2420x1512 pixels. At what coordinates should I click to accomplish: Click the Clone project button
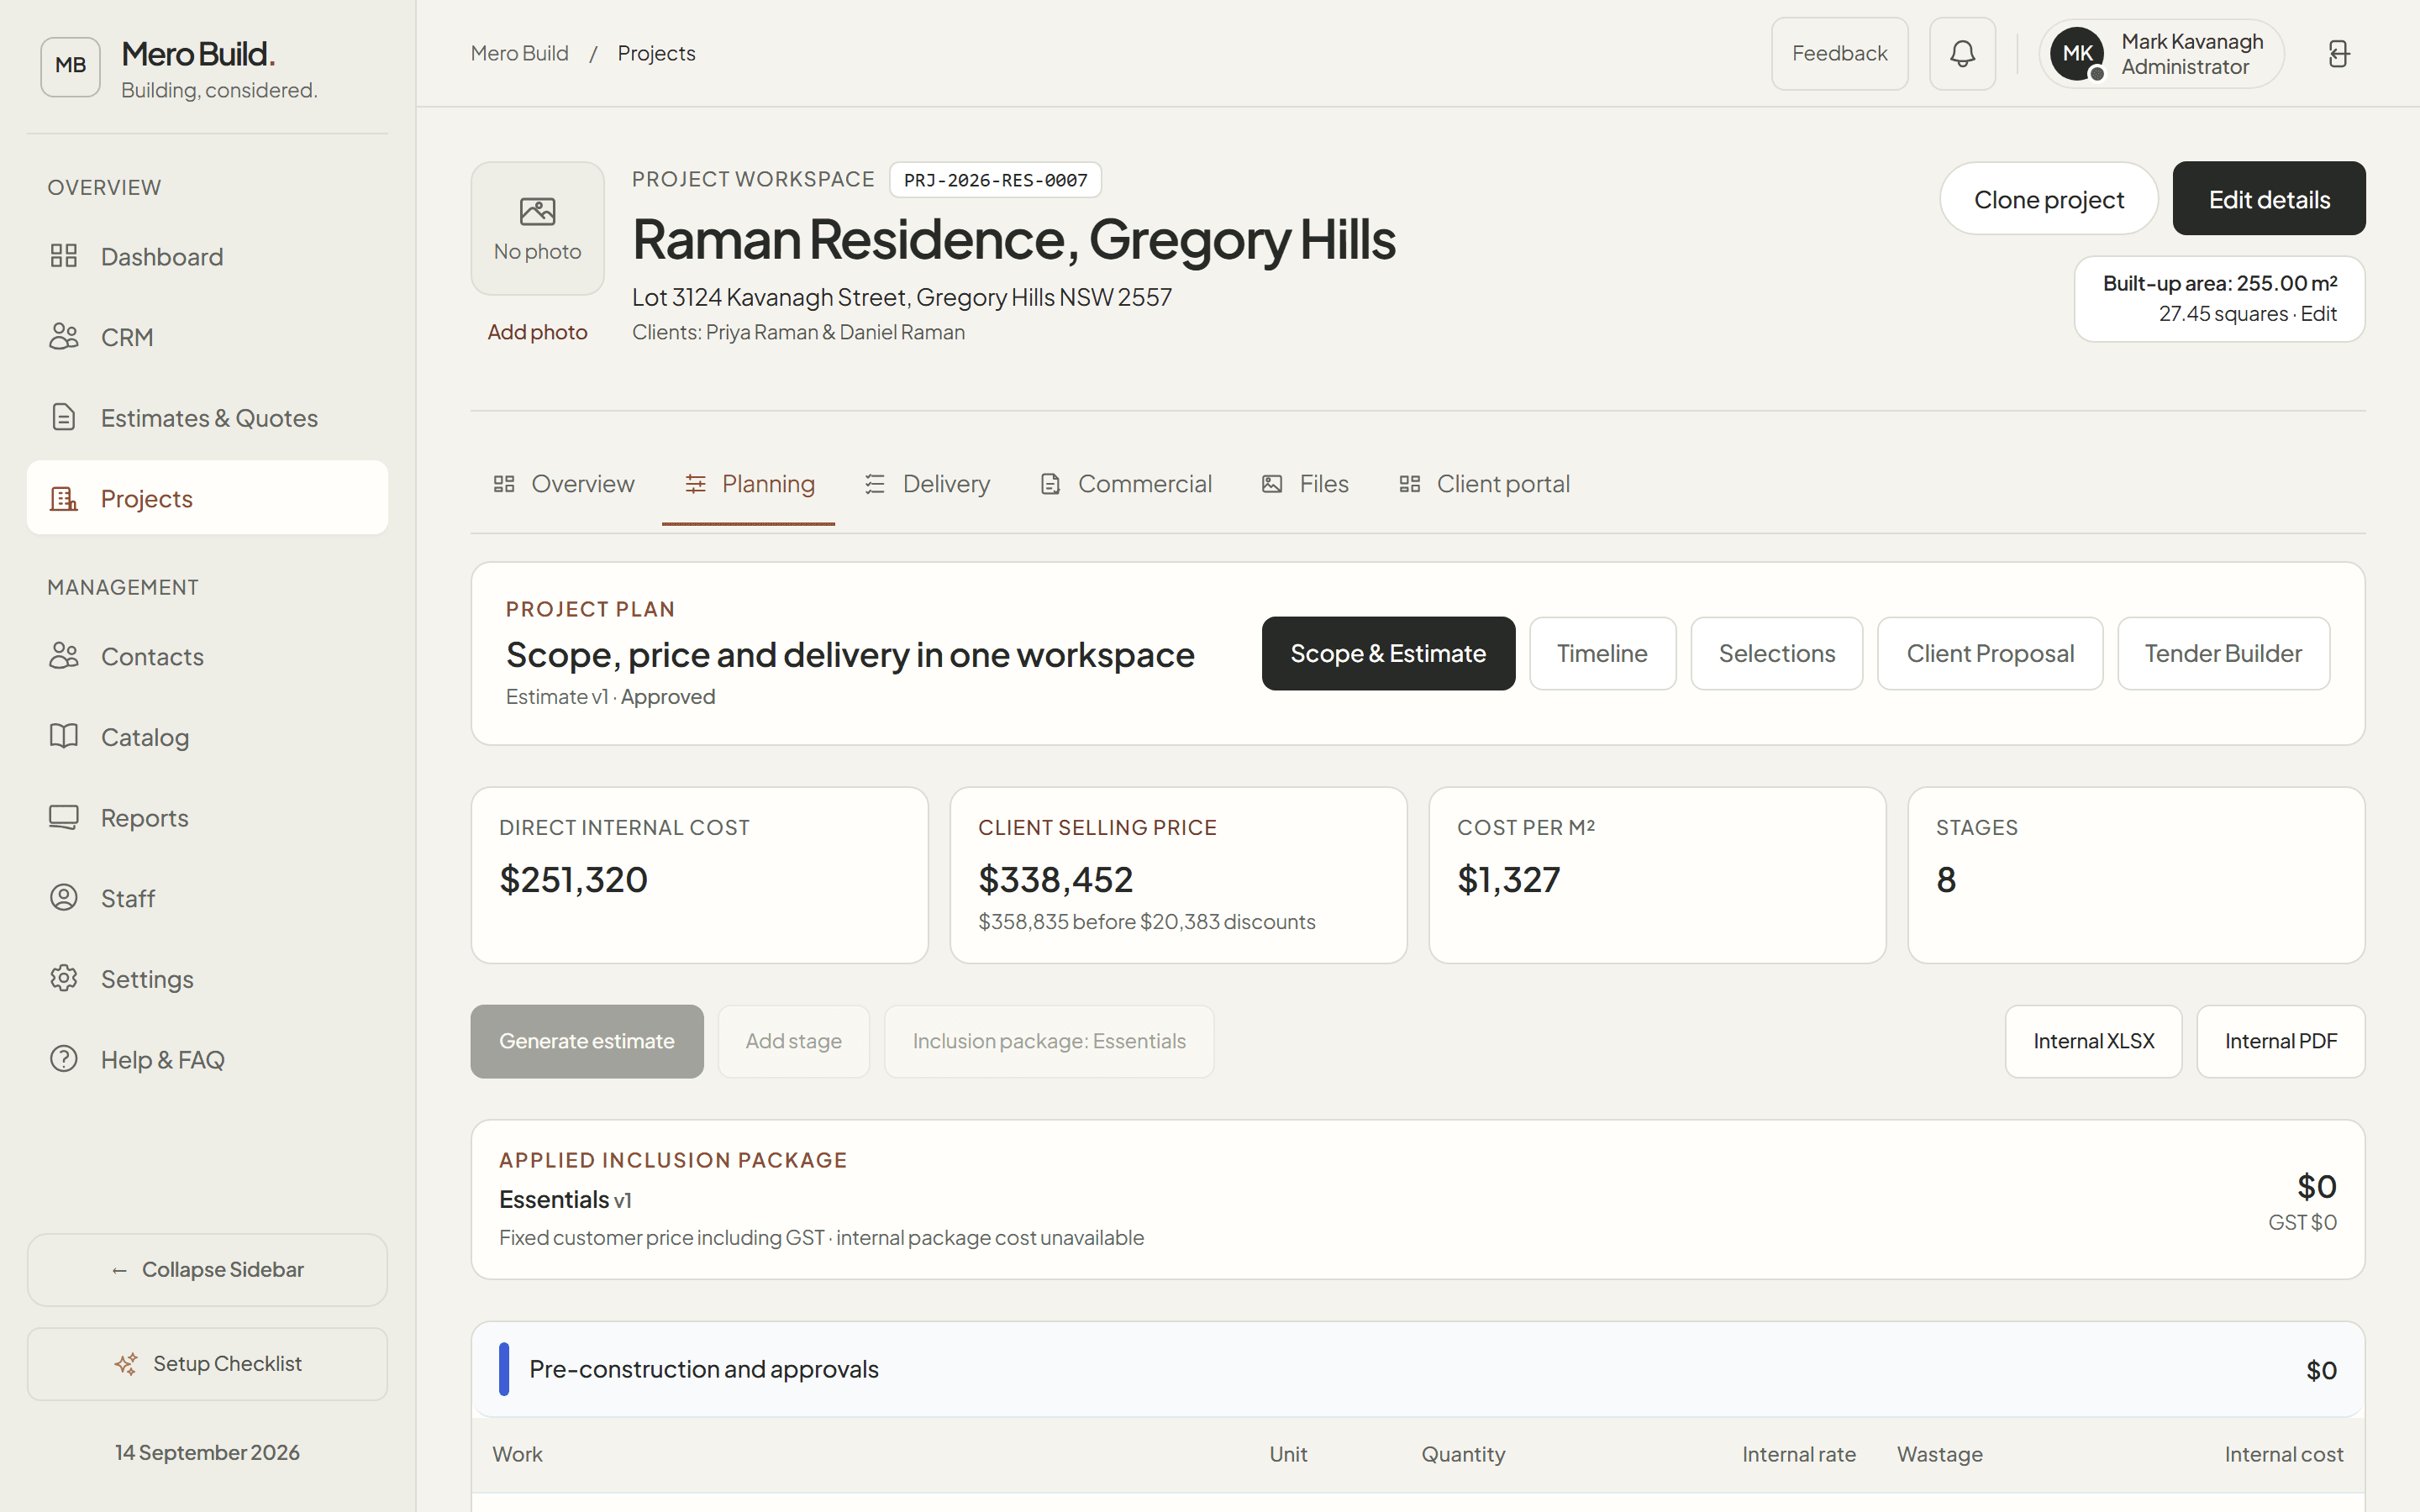[2049, 199]
